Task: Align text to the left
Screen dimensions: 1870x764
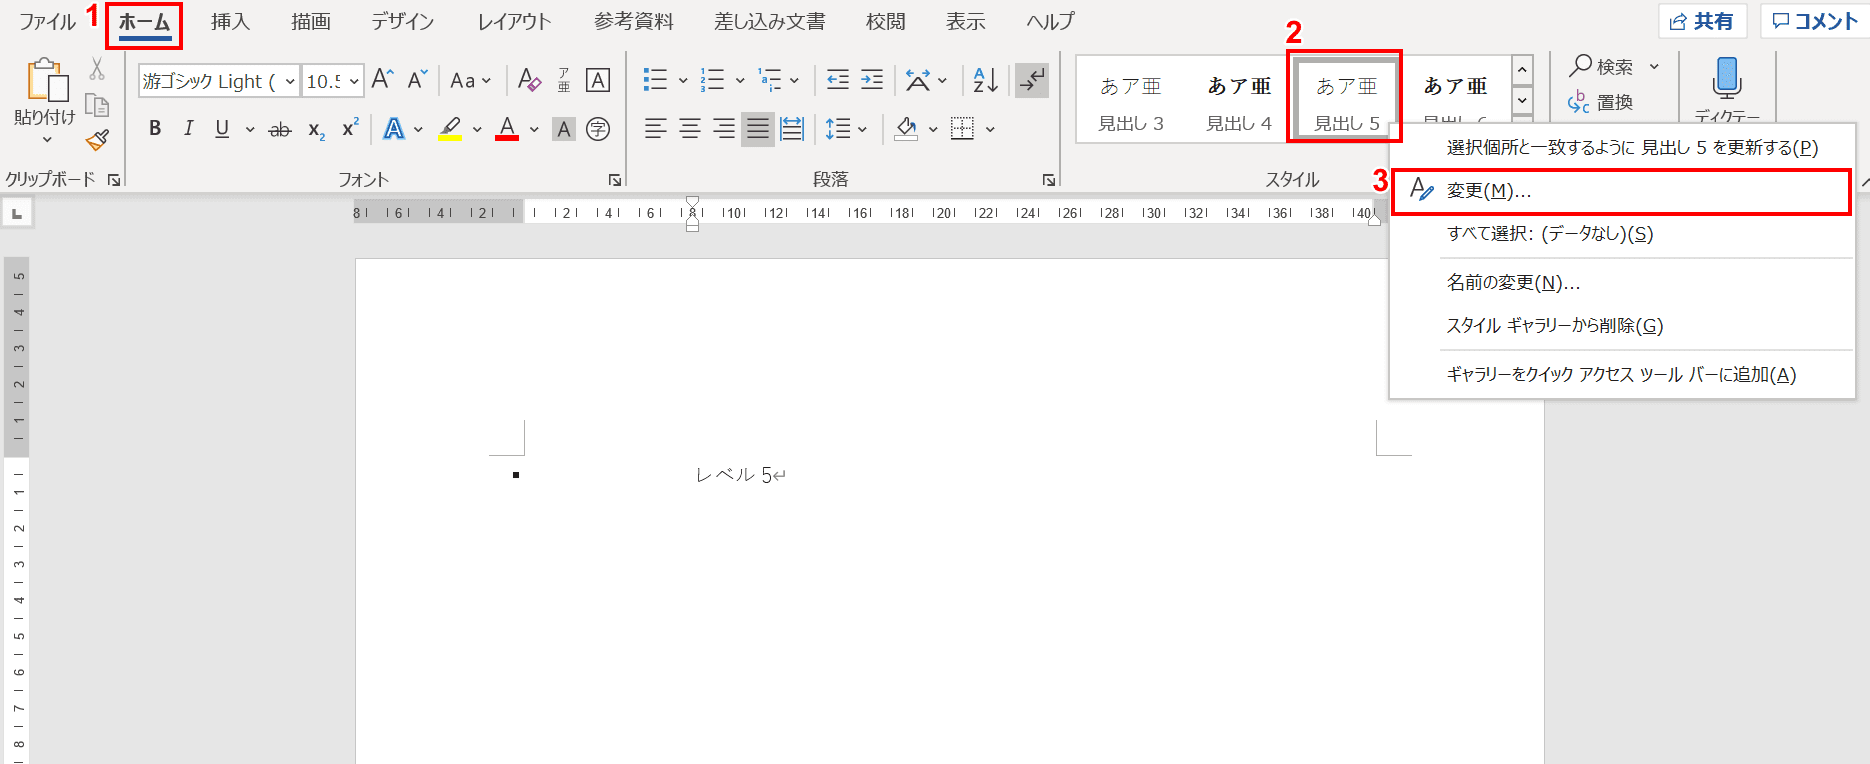Action: [656, 128]
